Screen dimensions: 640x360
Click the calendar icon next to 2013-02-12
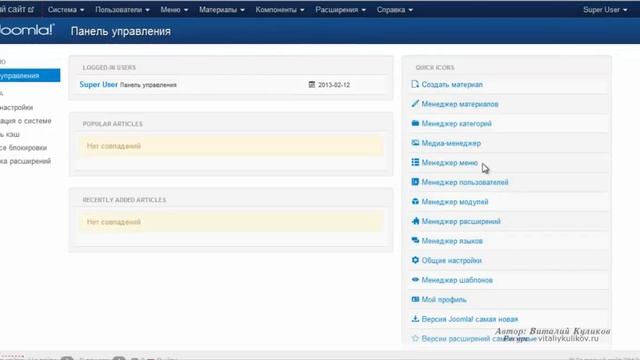[312, 84]
